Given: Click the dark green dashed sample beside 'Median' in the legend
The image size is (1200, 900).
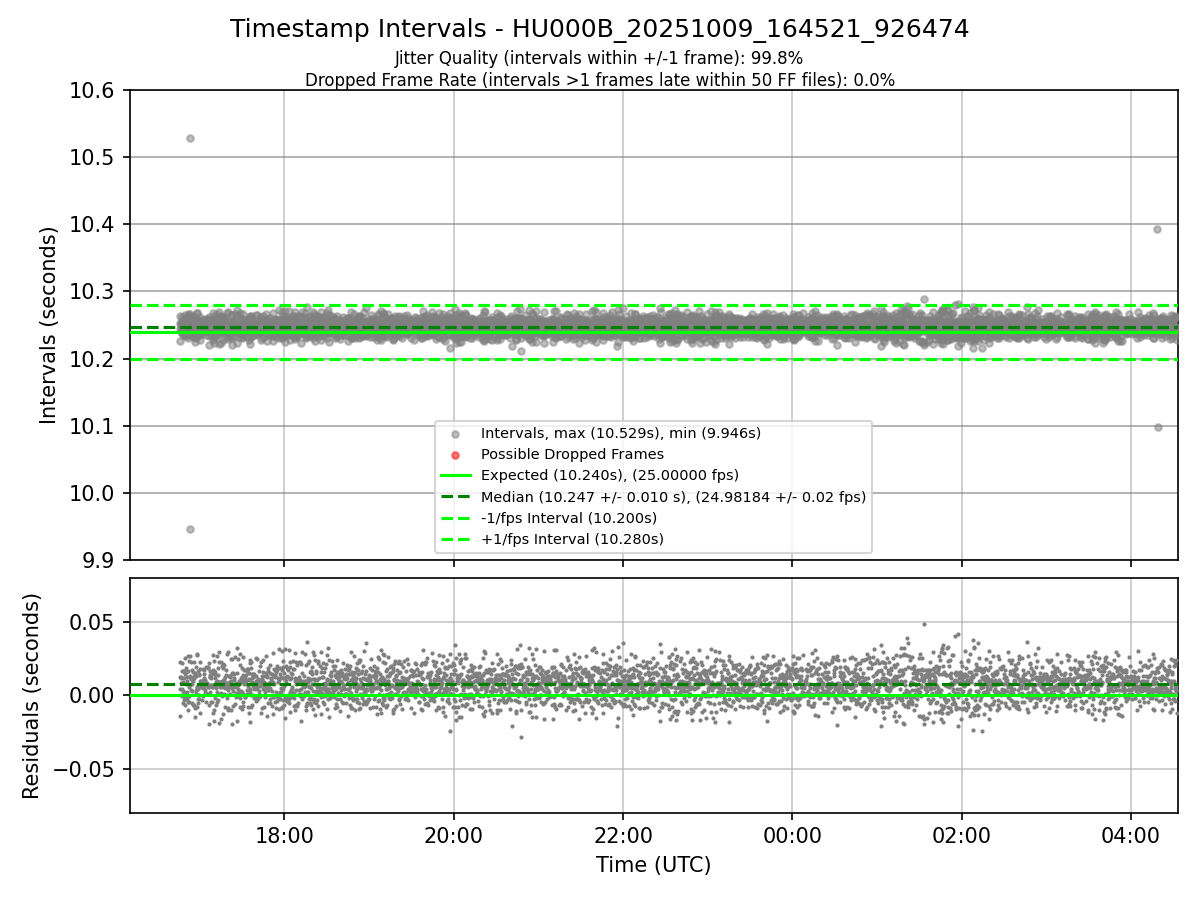Looking at the screenshot, I should click(455, 496).
